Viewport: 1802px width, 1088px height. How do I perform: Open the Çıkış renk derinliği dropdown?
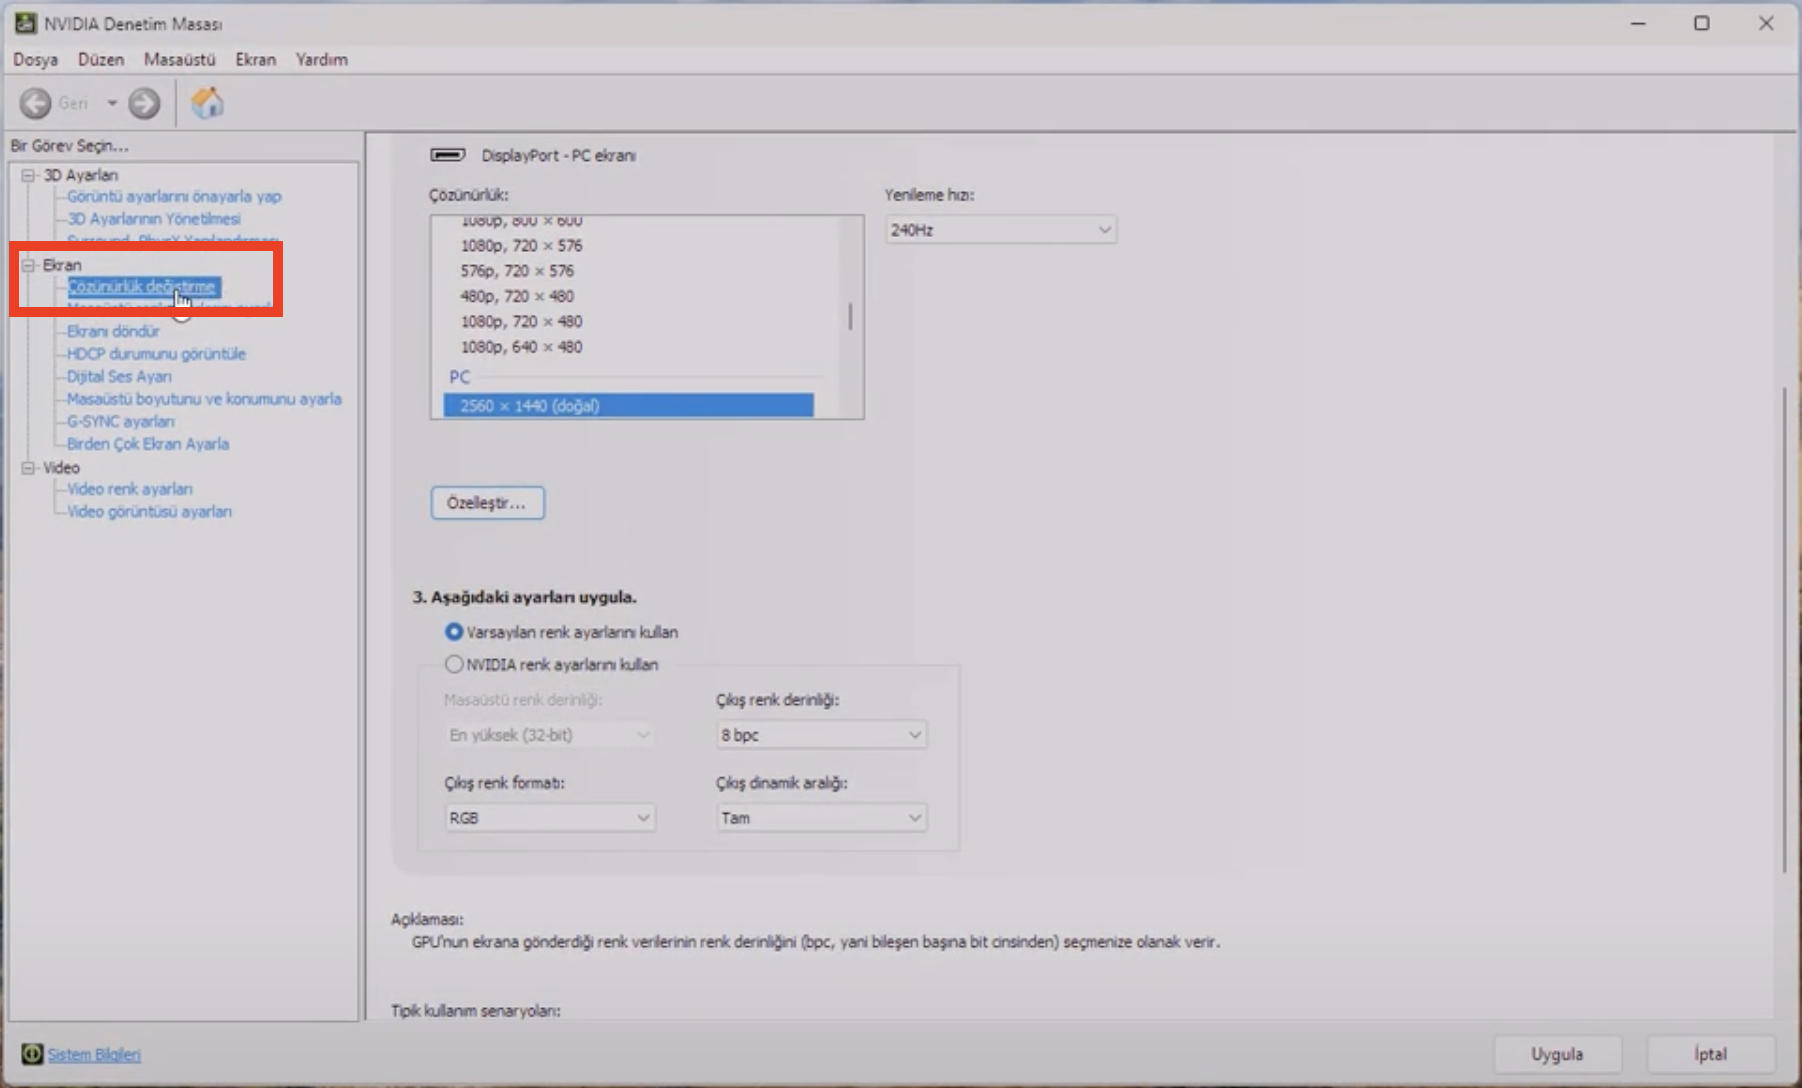coord(821,735)
